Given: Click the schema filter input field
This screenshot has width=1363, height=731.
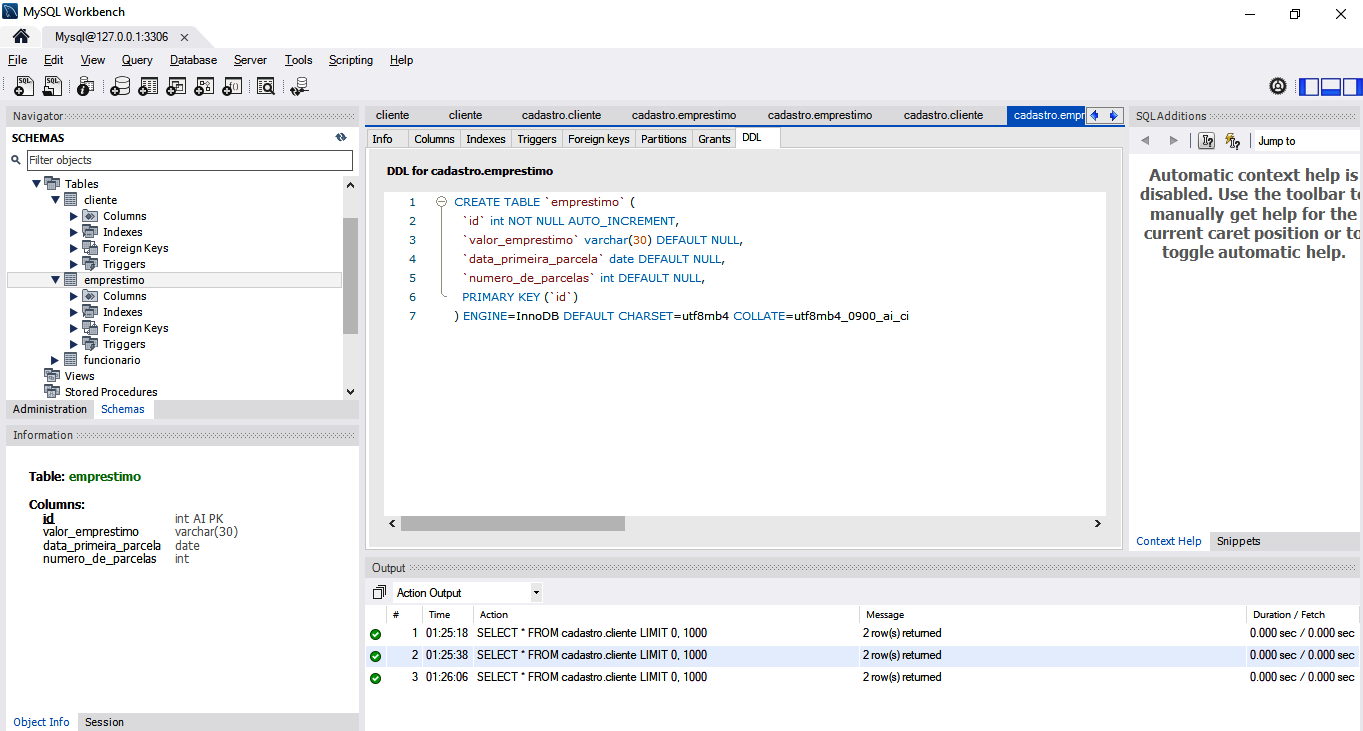Looking at the screenshot, I should [x=190, y=160].
